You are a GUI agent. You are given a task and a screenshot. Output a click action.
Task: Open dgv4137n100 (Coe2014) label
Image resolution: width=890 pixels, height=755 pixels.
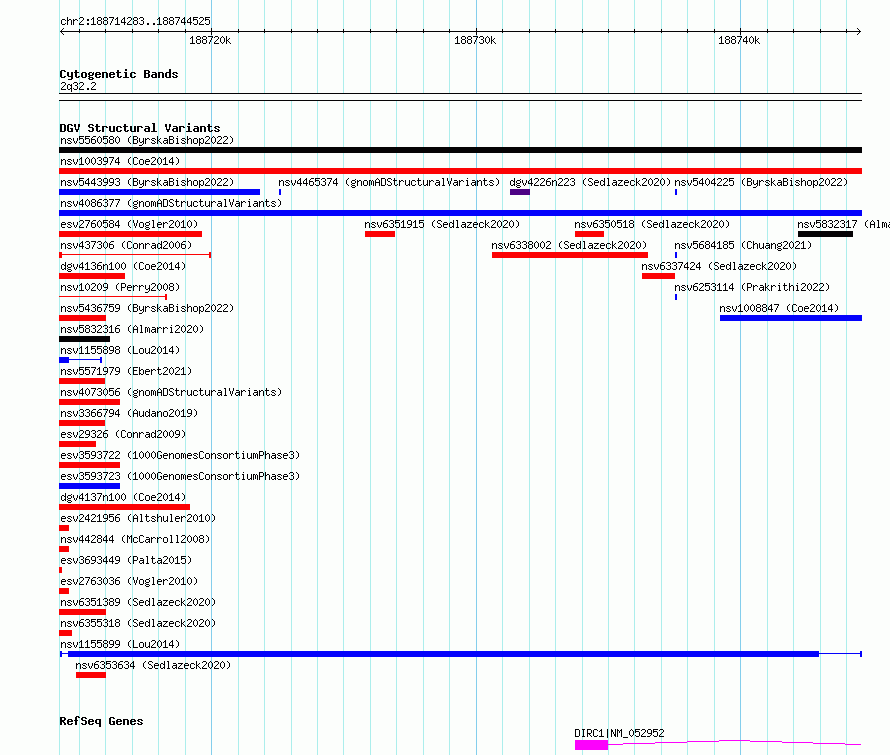123,497
